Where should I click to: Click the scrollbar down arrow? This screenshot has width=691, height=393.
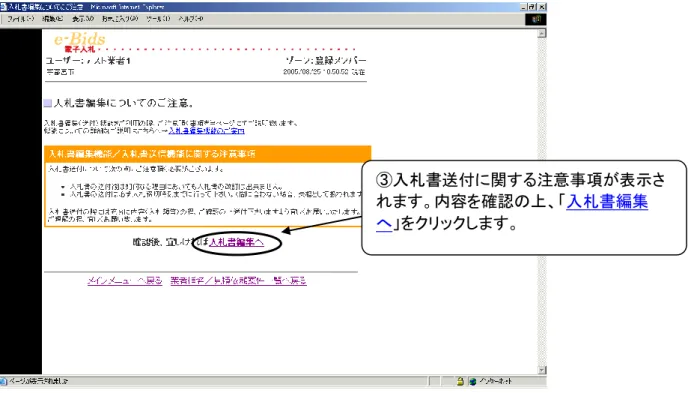[542, 370]
